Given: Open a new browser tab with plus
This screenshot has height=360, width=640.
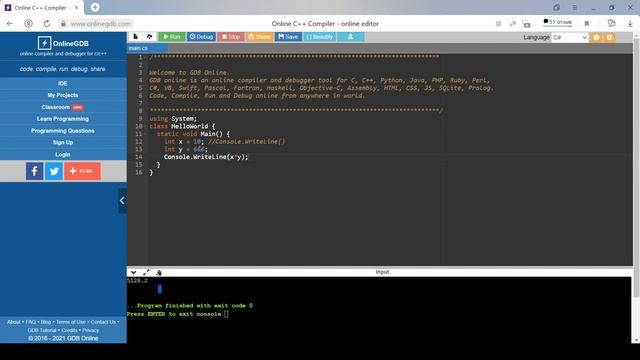Looking at the screenshot, I should 95,7.
